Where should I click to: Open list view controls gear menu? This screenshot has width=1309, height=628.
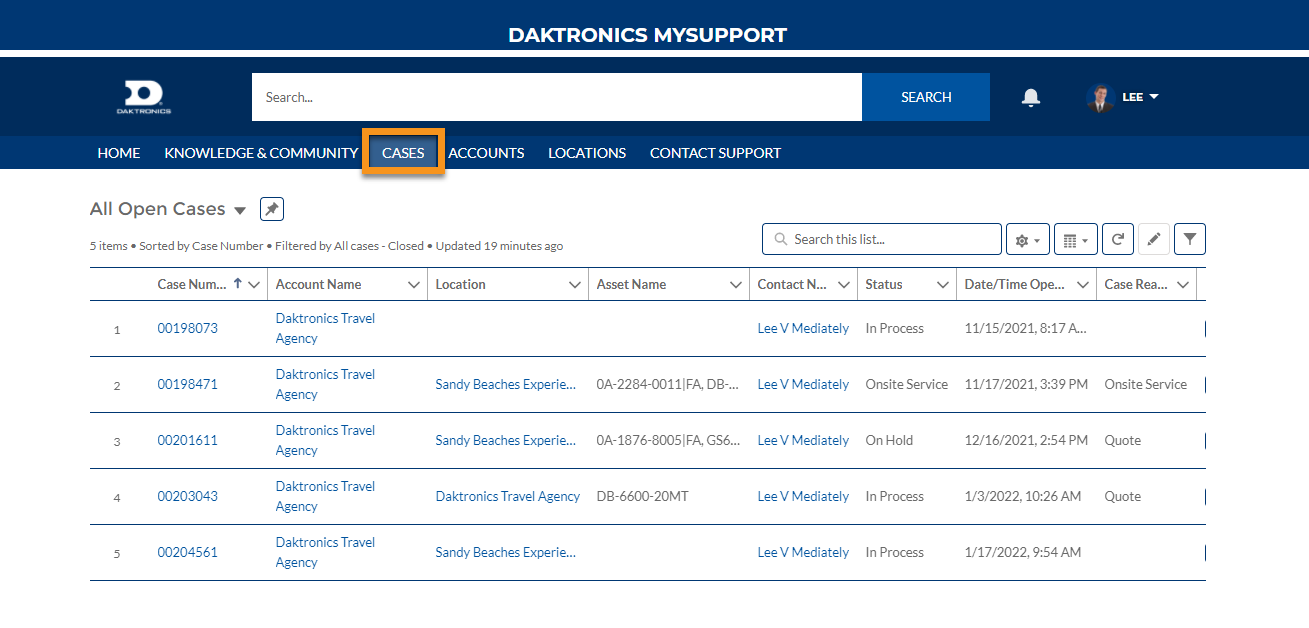coord(1027,240)
